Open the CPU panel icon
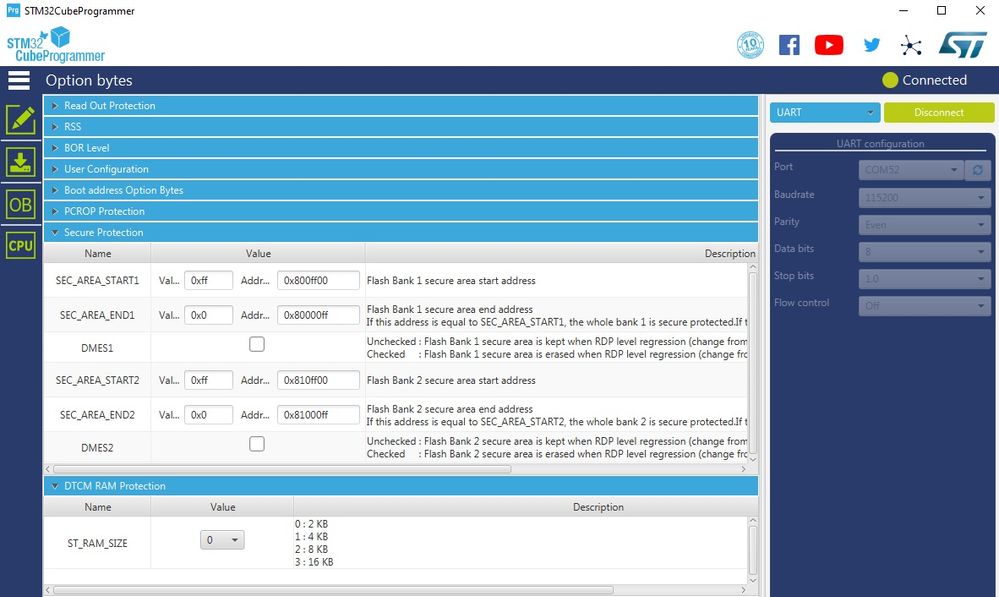 (20, 245)
